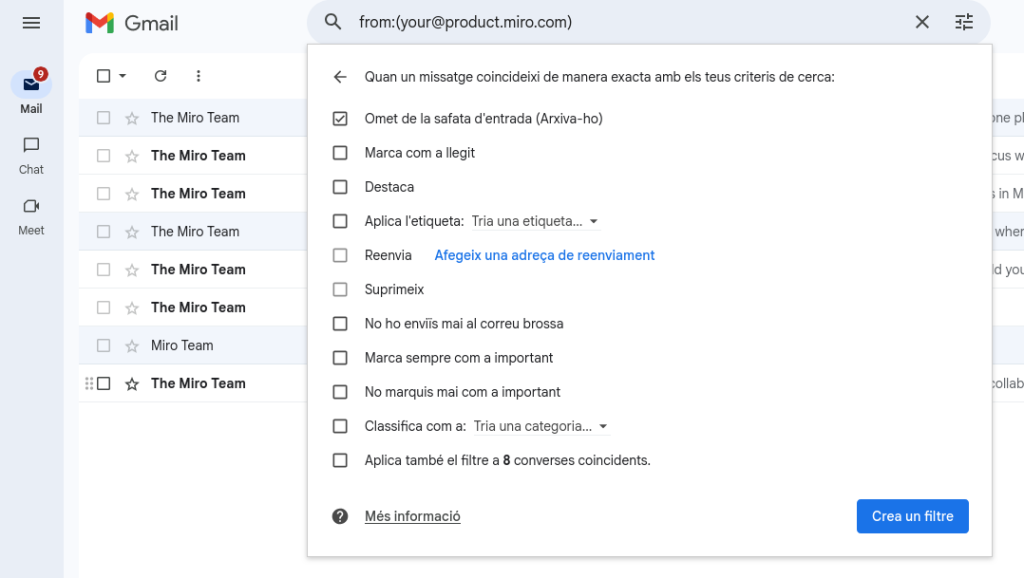Switch to the Chat tab
The height and width of the screenshot is (578, 1024).
31,155
